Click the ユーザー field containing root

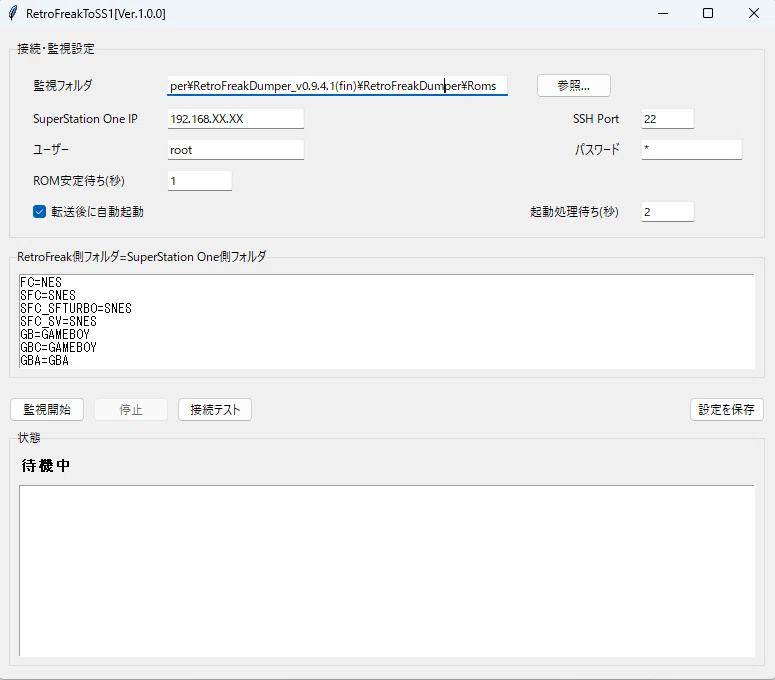click(236, 150)
